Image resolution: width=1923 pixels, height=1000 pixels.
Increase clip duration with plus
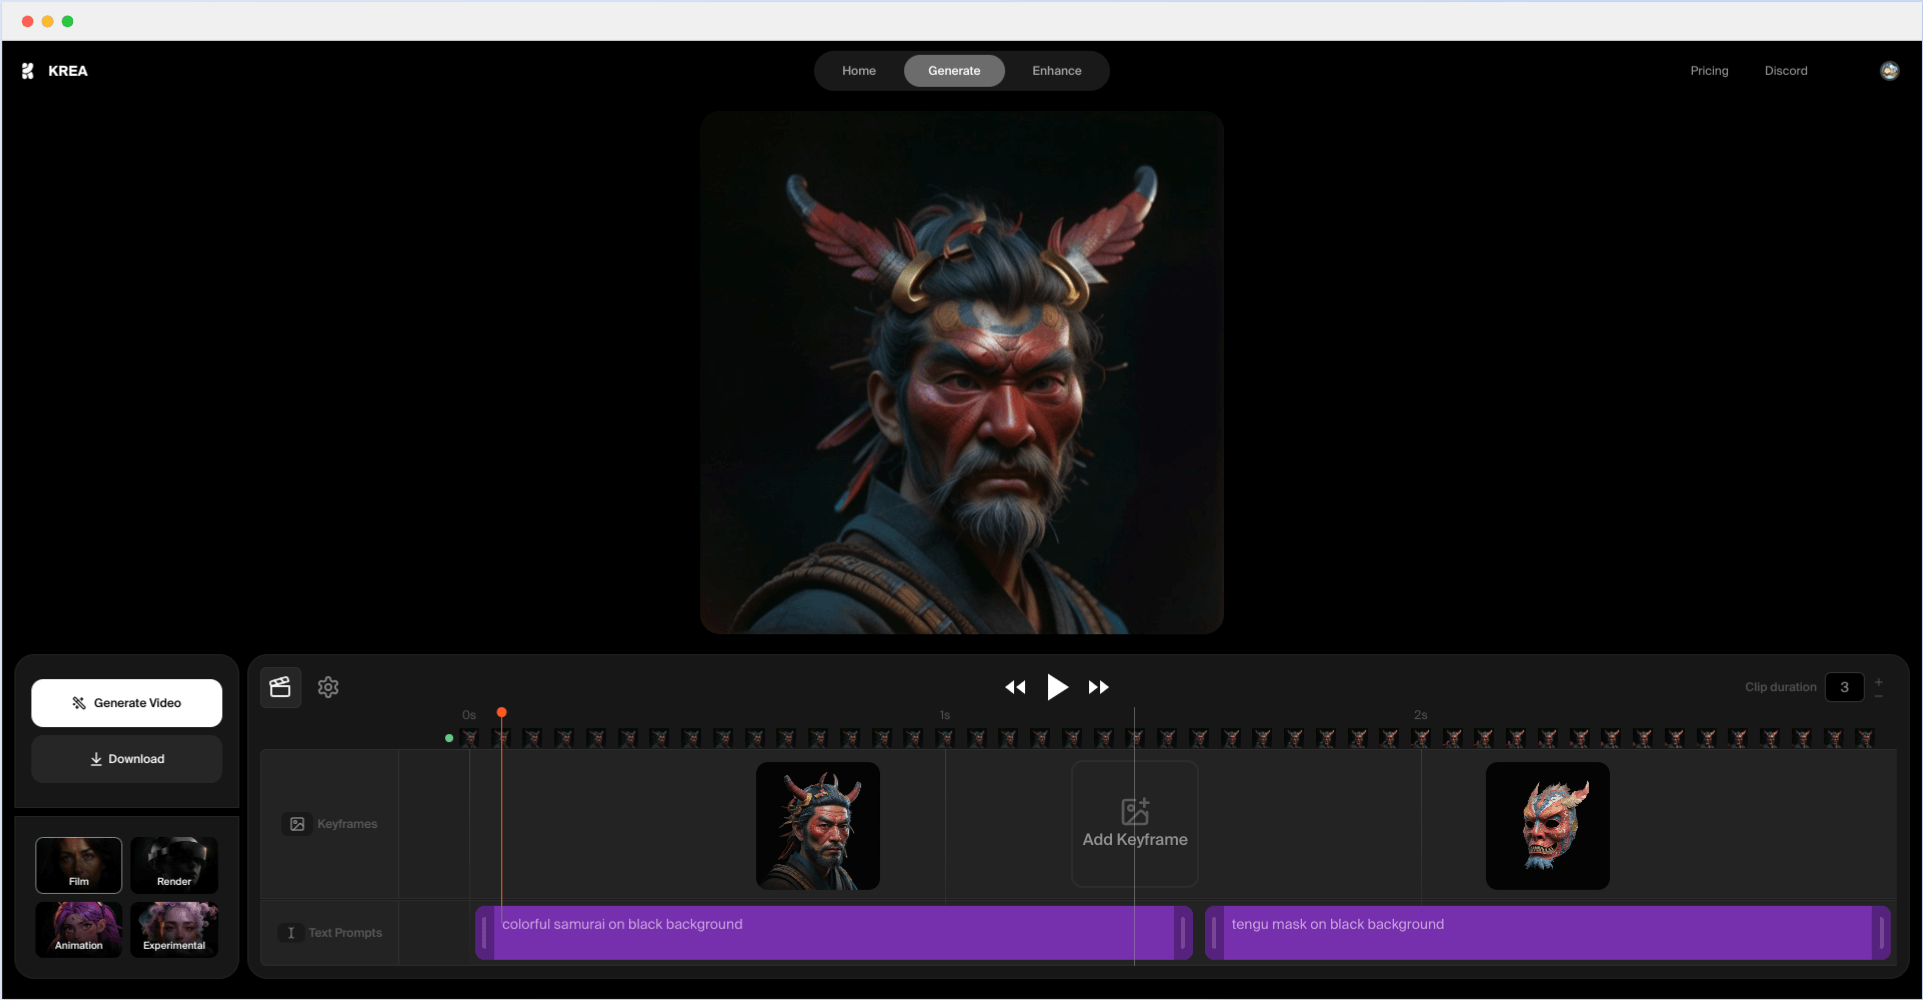[1879, 681]
